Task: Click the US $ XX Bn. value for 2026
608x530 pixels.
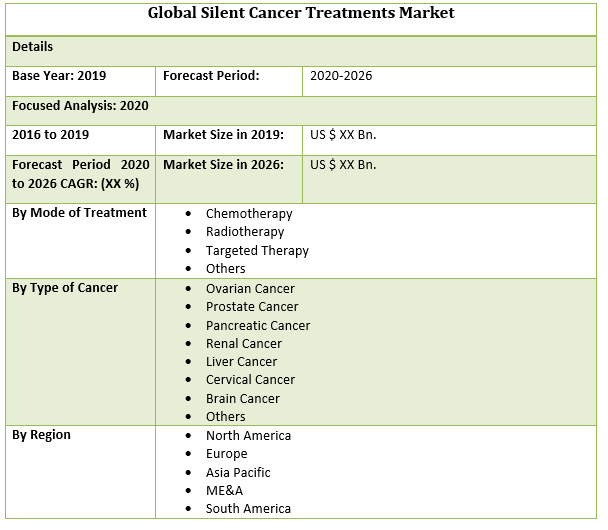Action: click(x=343, y=165)
